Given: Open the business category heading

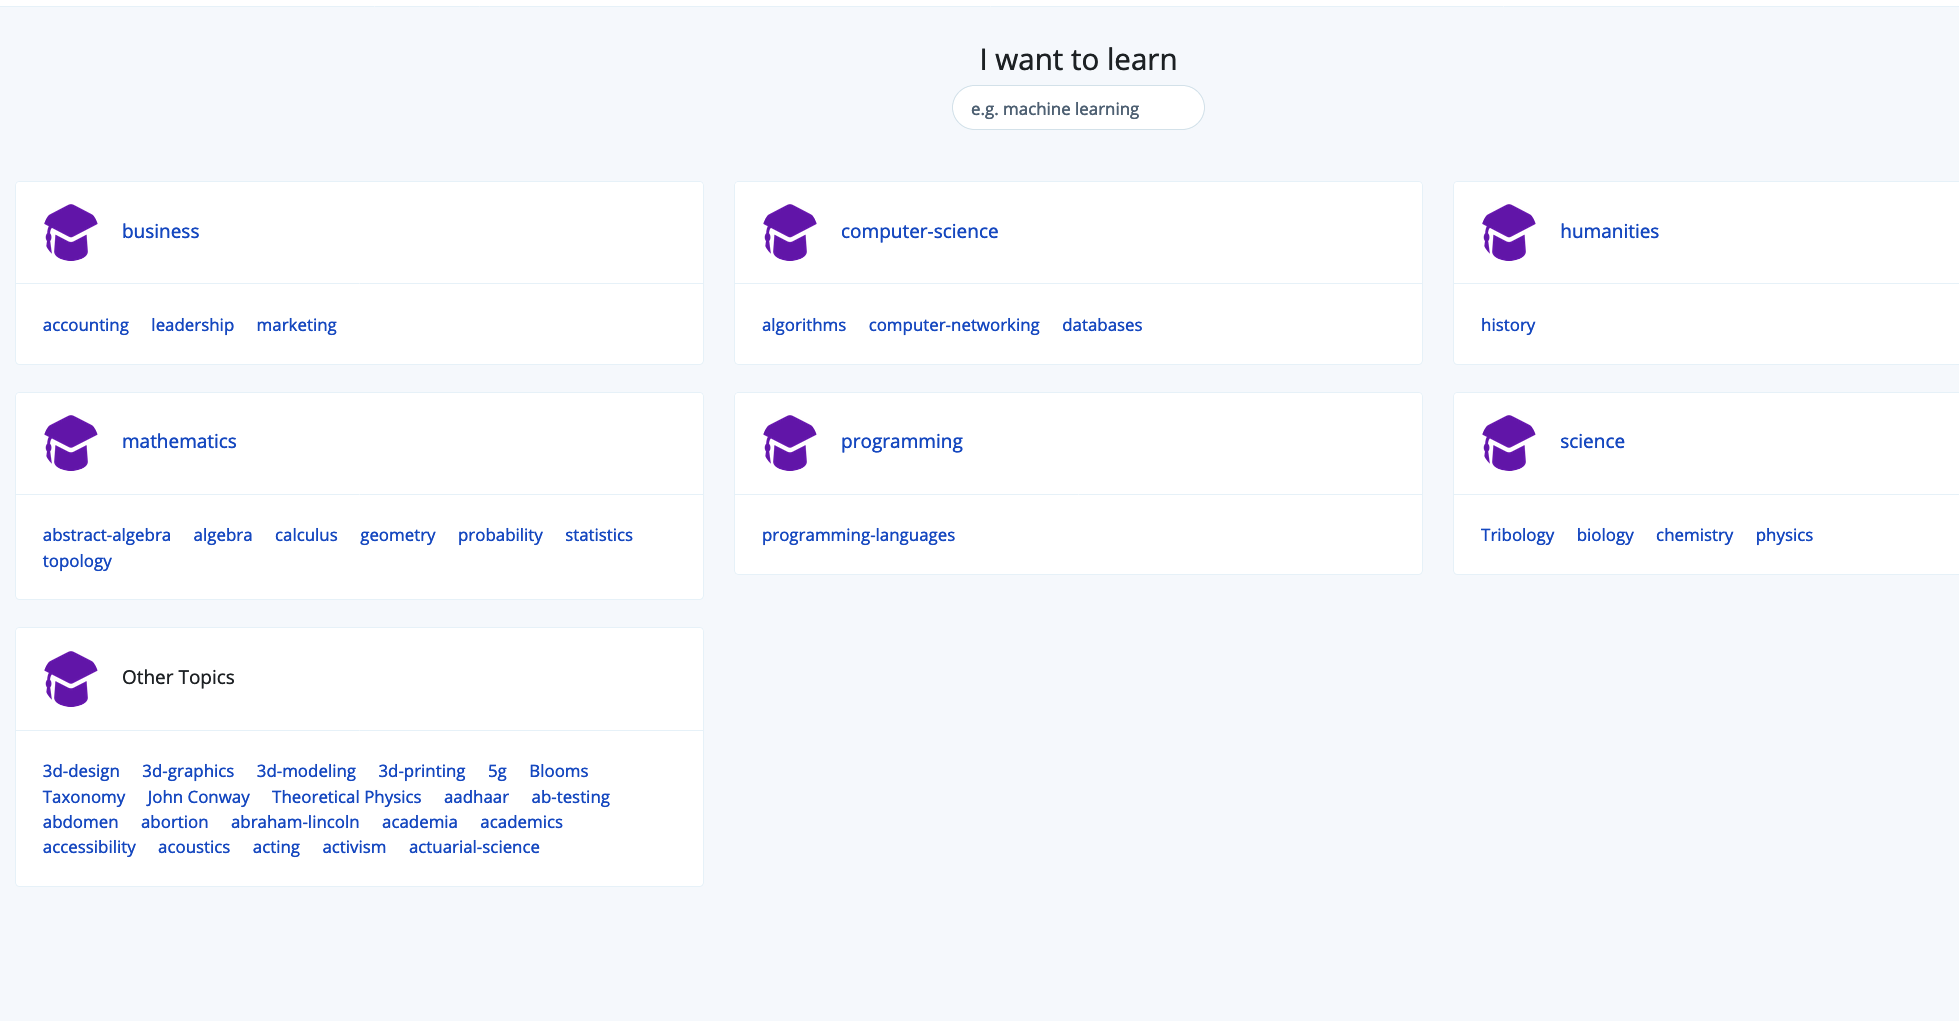Looking at the screenshot, I should (x=160, y=231).
